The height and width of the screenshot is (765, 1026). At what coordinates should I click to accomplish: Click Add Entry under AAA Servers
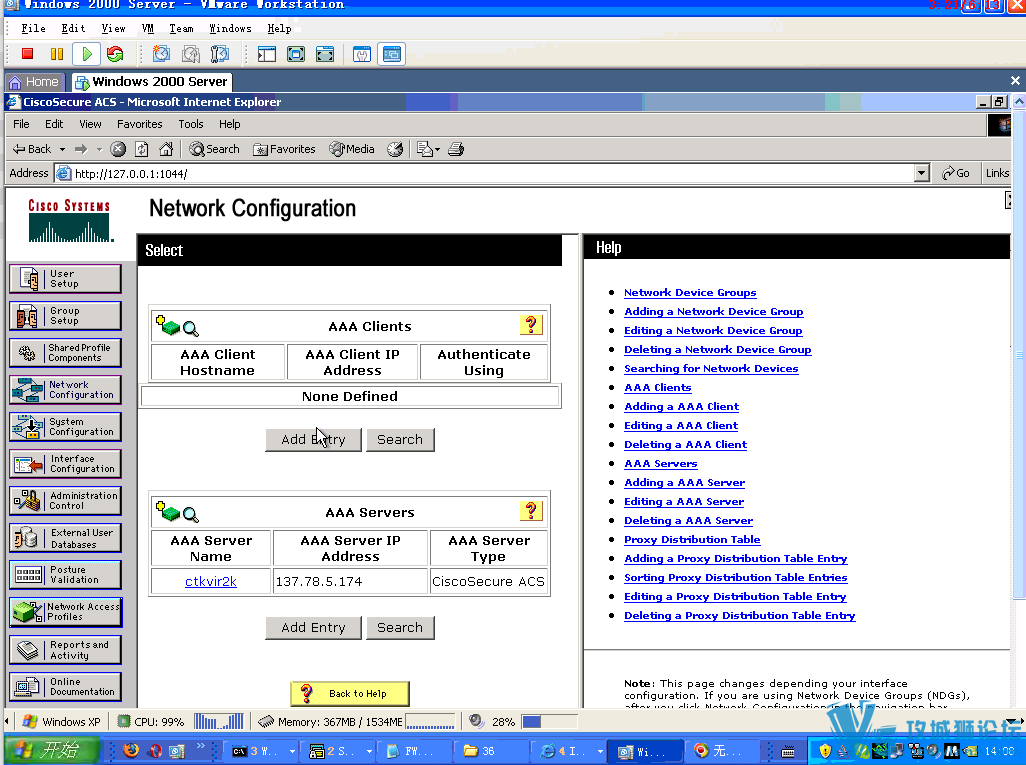tap(313, 627)
